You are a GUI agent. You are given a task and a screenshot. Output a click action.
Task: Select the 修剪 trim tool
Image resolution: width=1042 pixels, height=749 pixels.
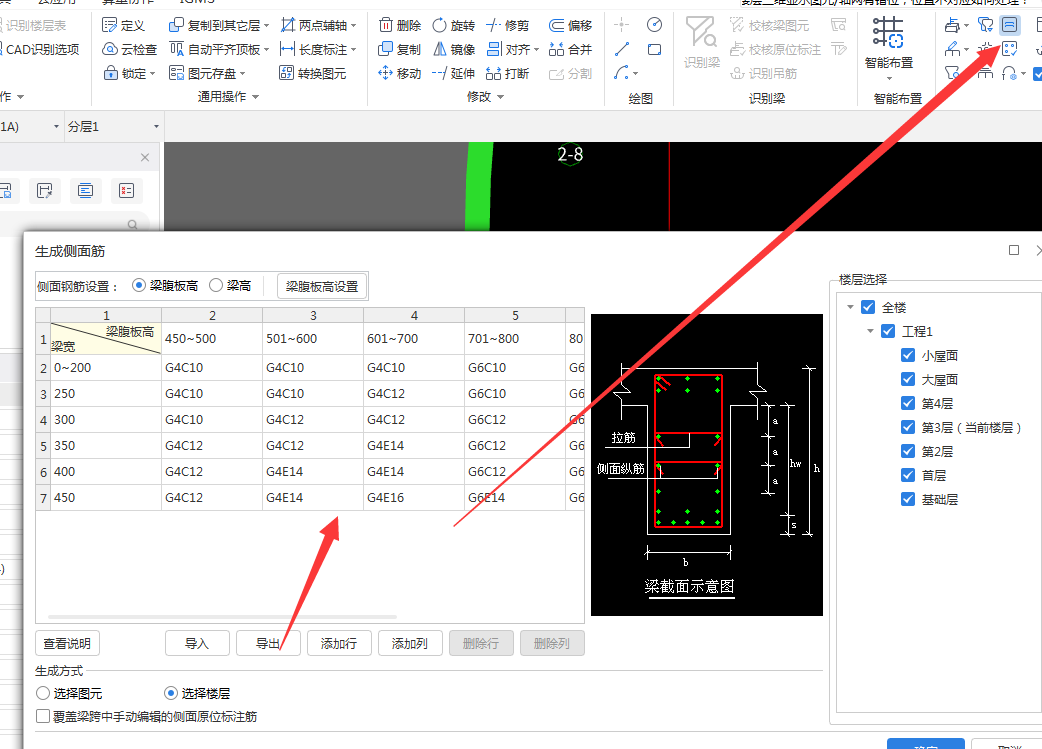point(507,25)
